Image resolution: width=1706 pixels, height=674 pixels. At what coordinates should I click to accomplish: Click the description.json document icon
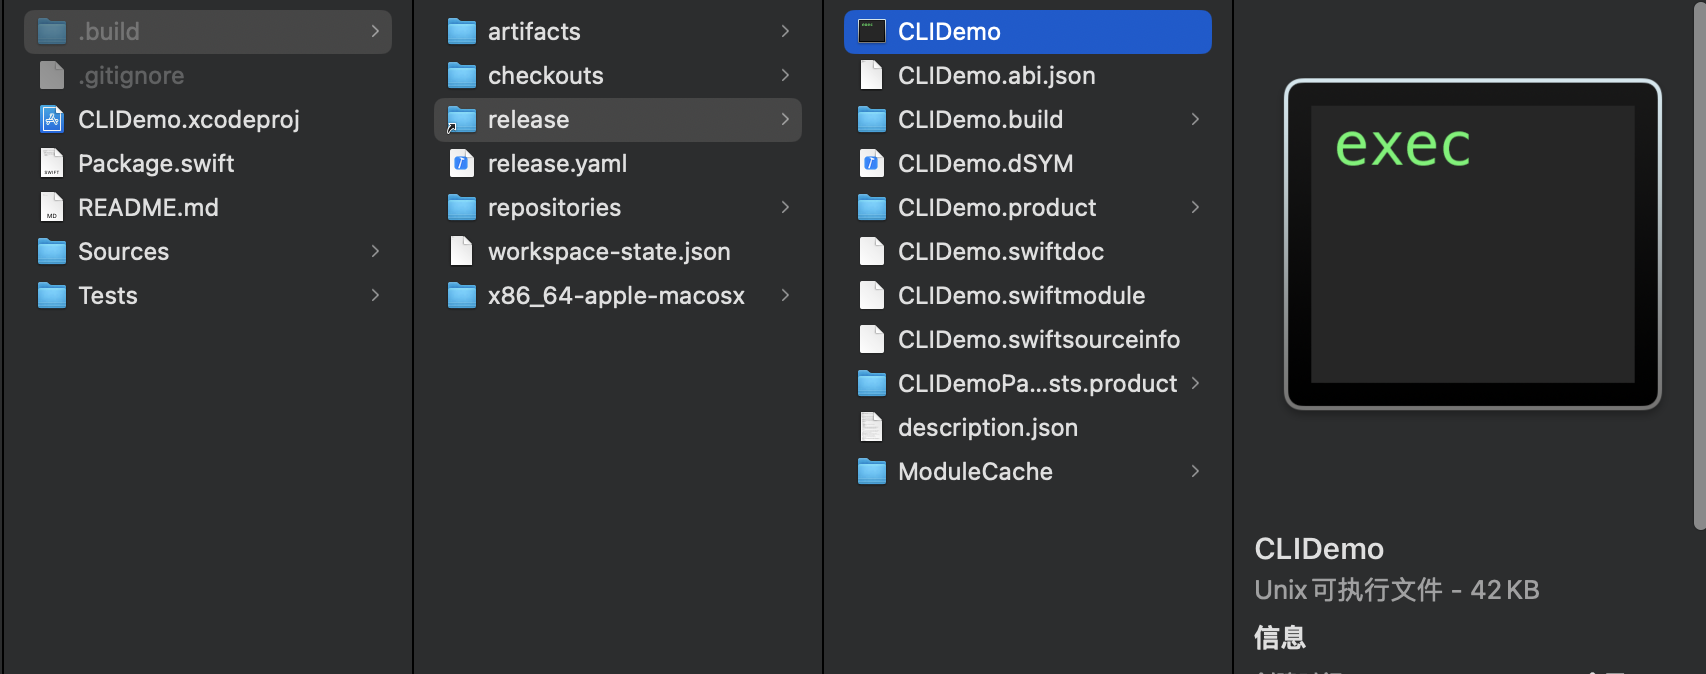(x=872, y=428)
